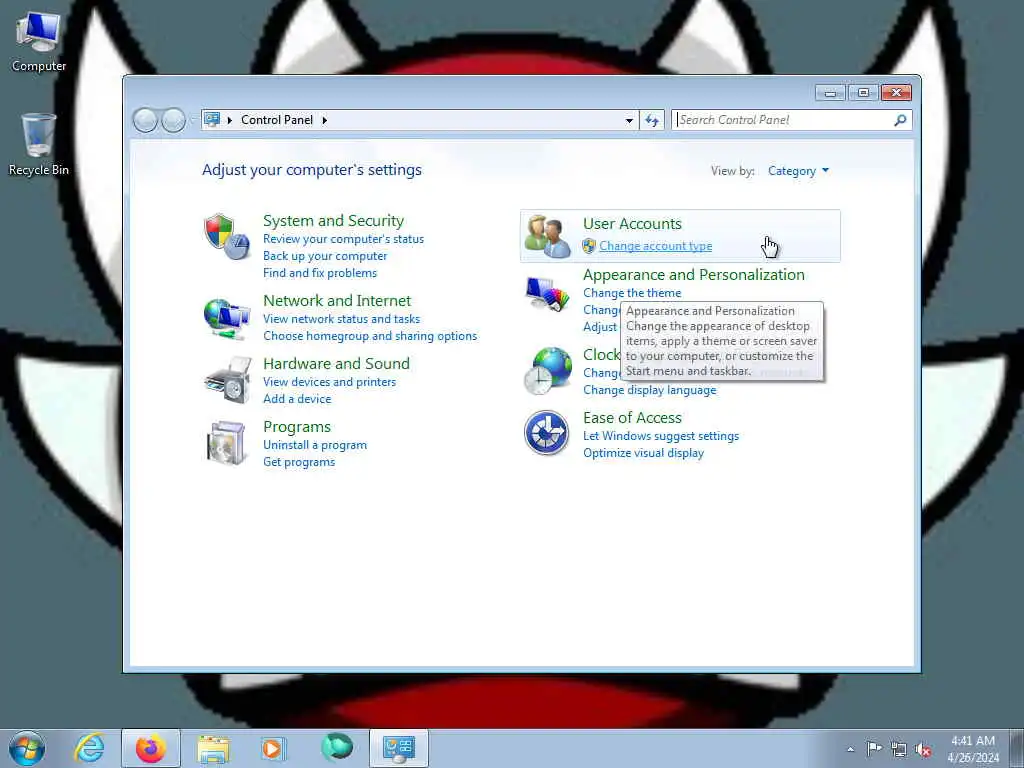1024x768 pixels.
Task: Click Optimize visual display
Action: (643, 453)
